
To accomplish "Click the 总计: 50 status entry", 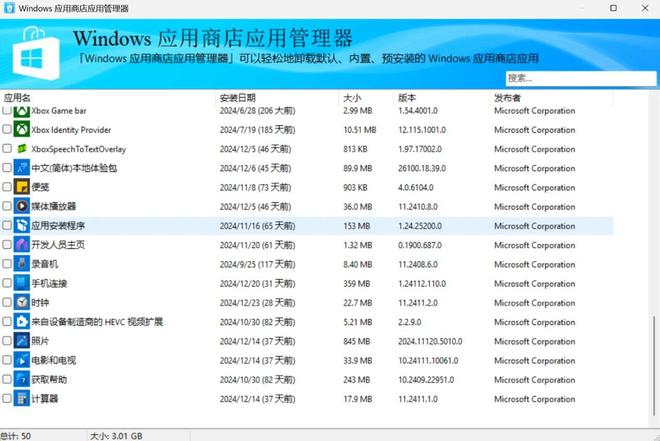I will coord(16,436).
